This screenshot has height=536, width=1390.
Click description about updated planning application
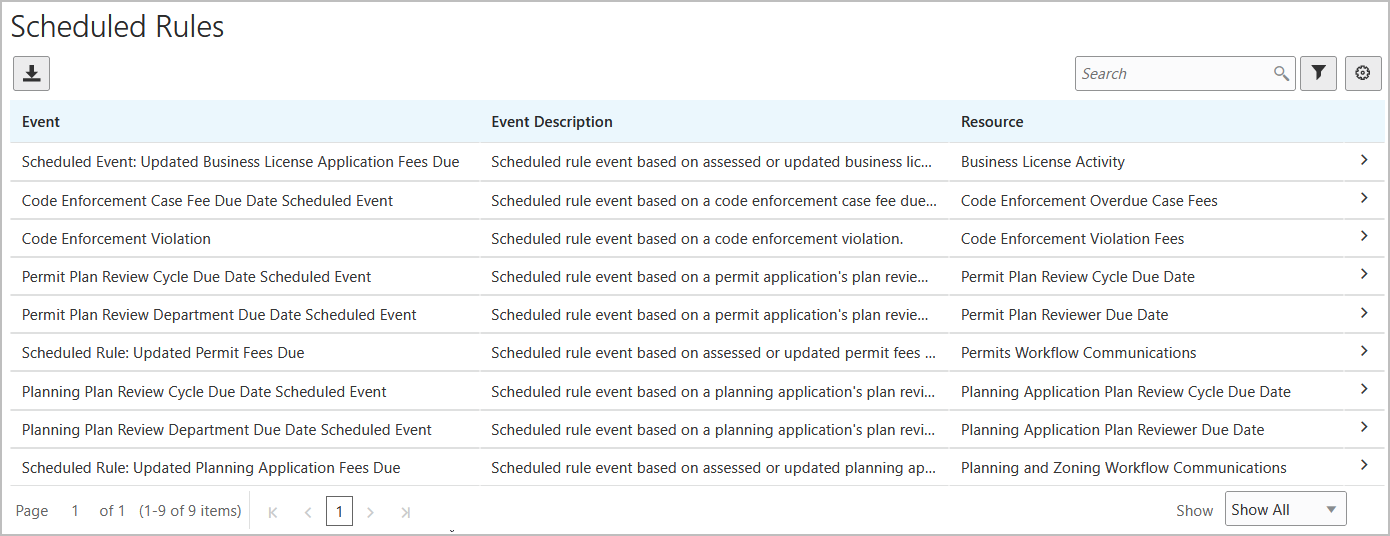[x=713, y=468]
